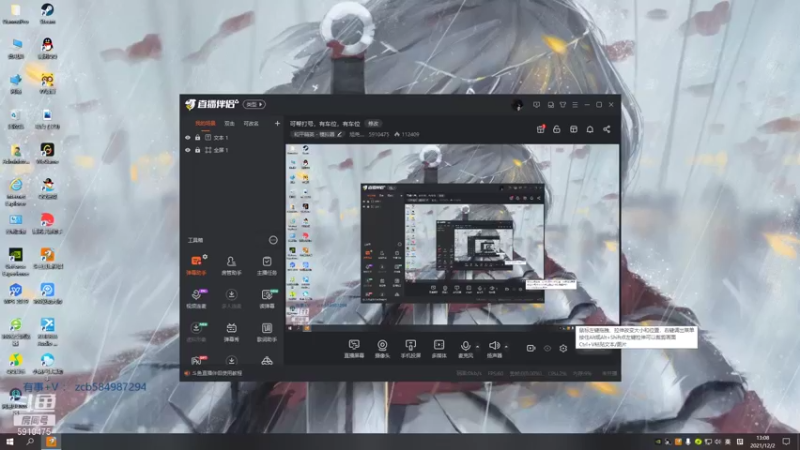Add a new scene with plus
Screen dimensions: 800x450
pyautogui.click(x=277, y=123)
